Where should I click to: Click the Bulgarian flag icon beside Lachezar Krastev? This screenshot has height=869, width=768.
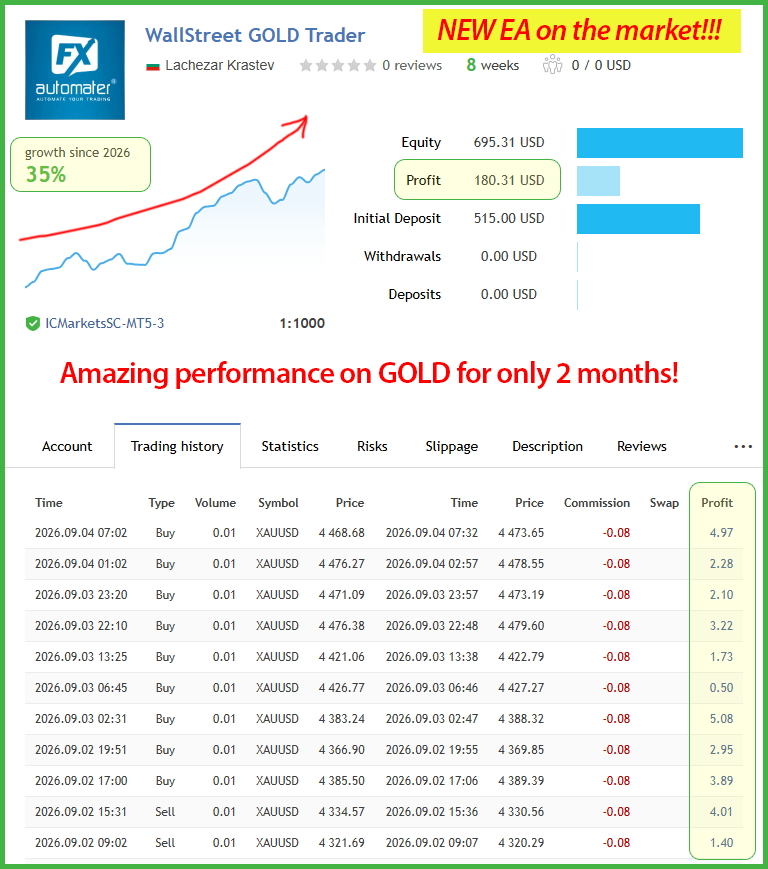pyautogui.click(x=152, y=67)
